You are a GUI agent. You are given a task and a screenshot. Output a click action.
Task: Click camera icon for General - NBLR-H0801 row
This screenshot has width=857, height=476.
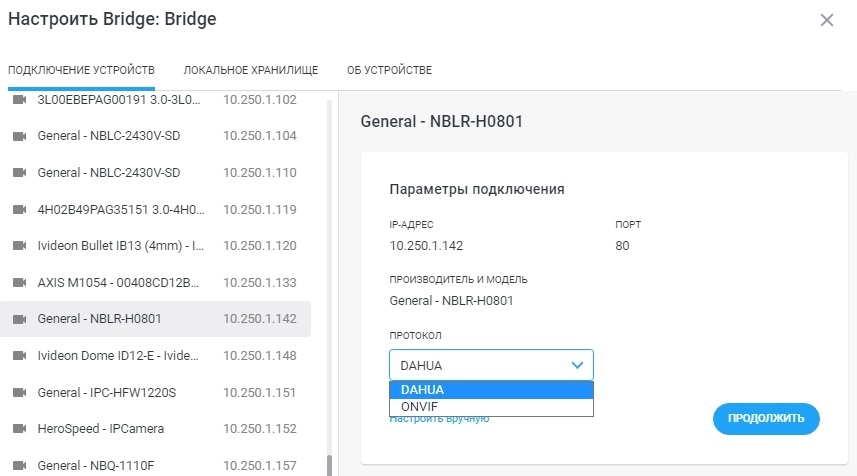20,319
